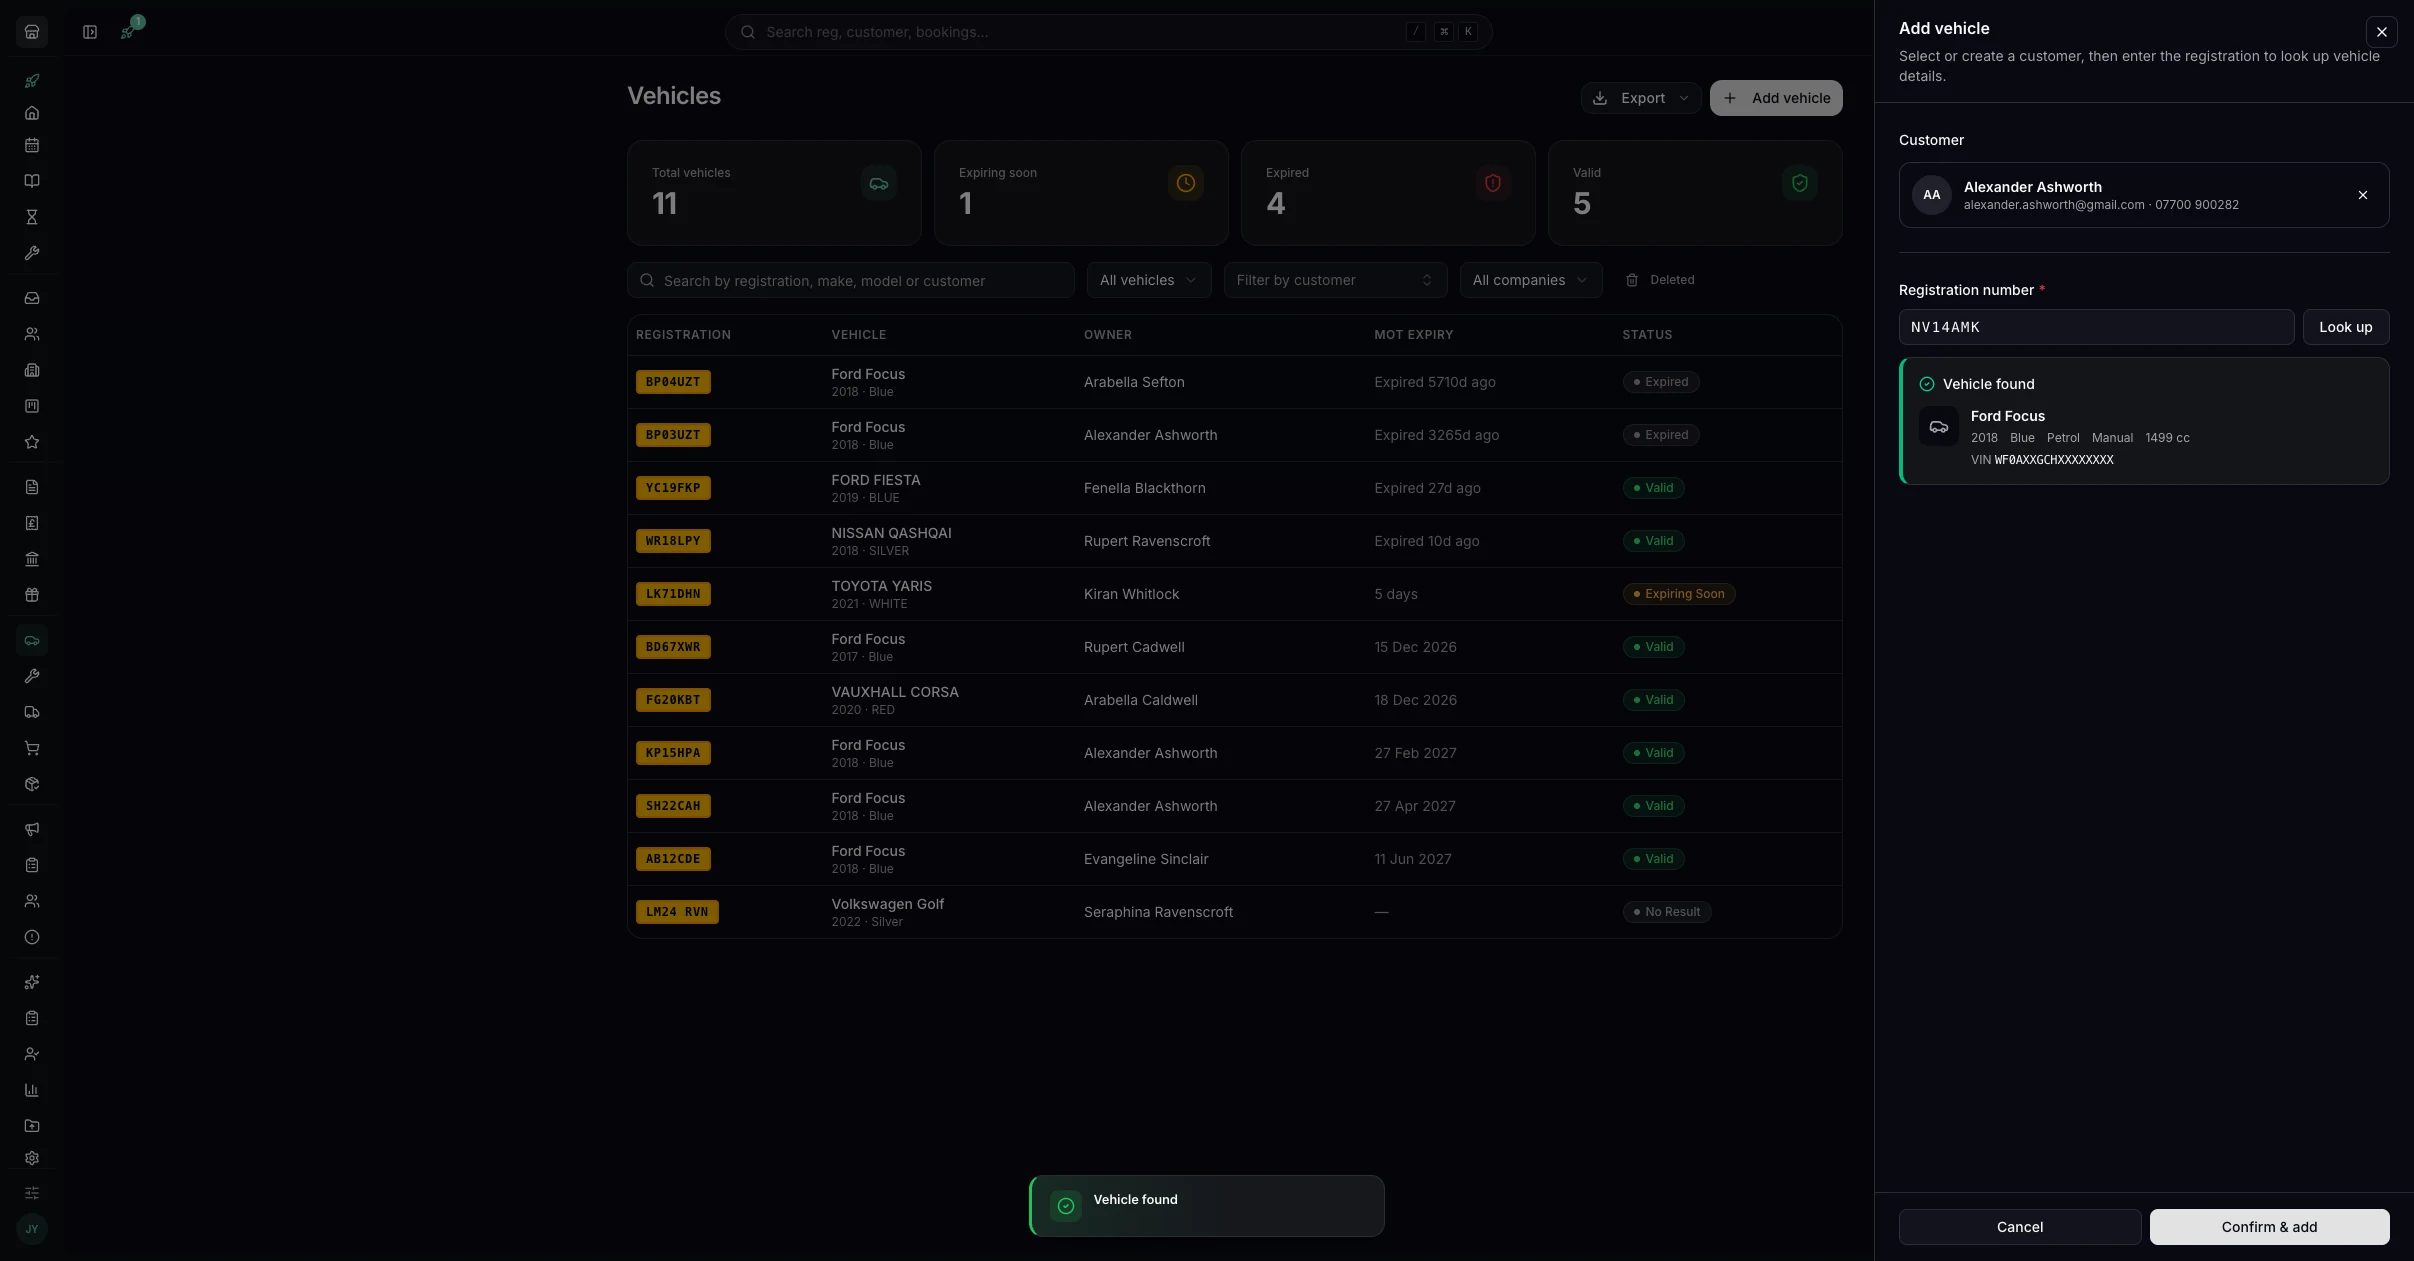Click the Registration number input NV14AMK
This screenshot has height=1261, width=2414.
coord(2097,327)
